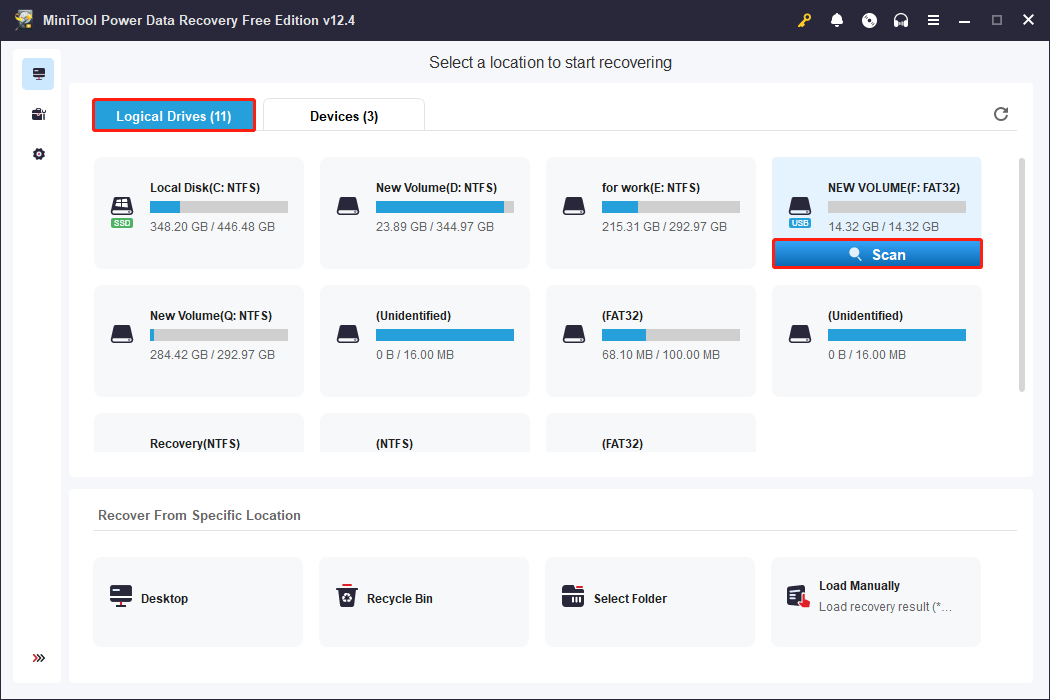Click Scan button for NEW VOLUME F
Screen dimensions: 1050x700
(877, 254)
